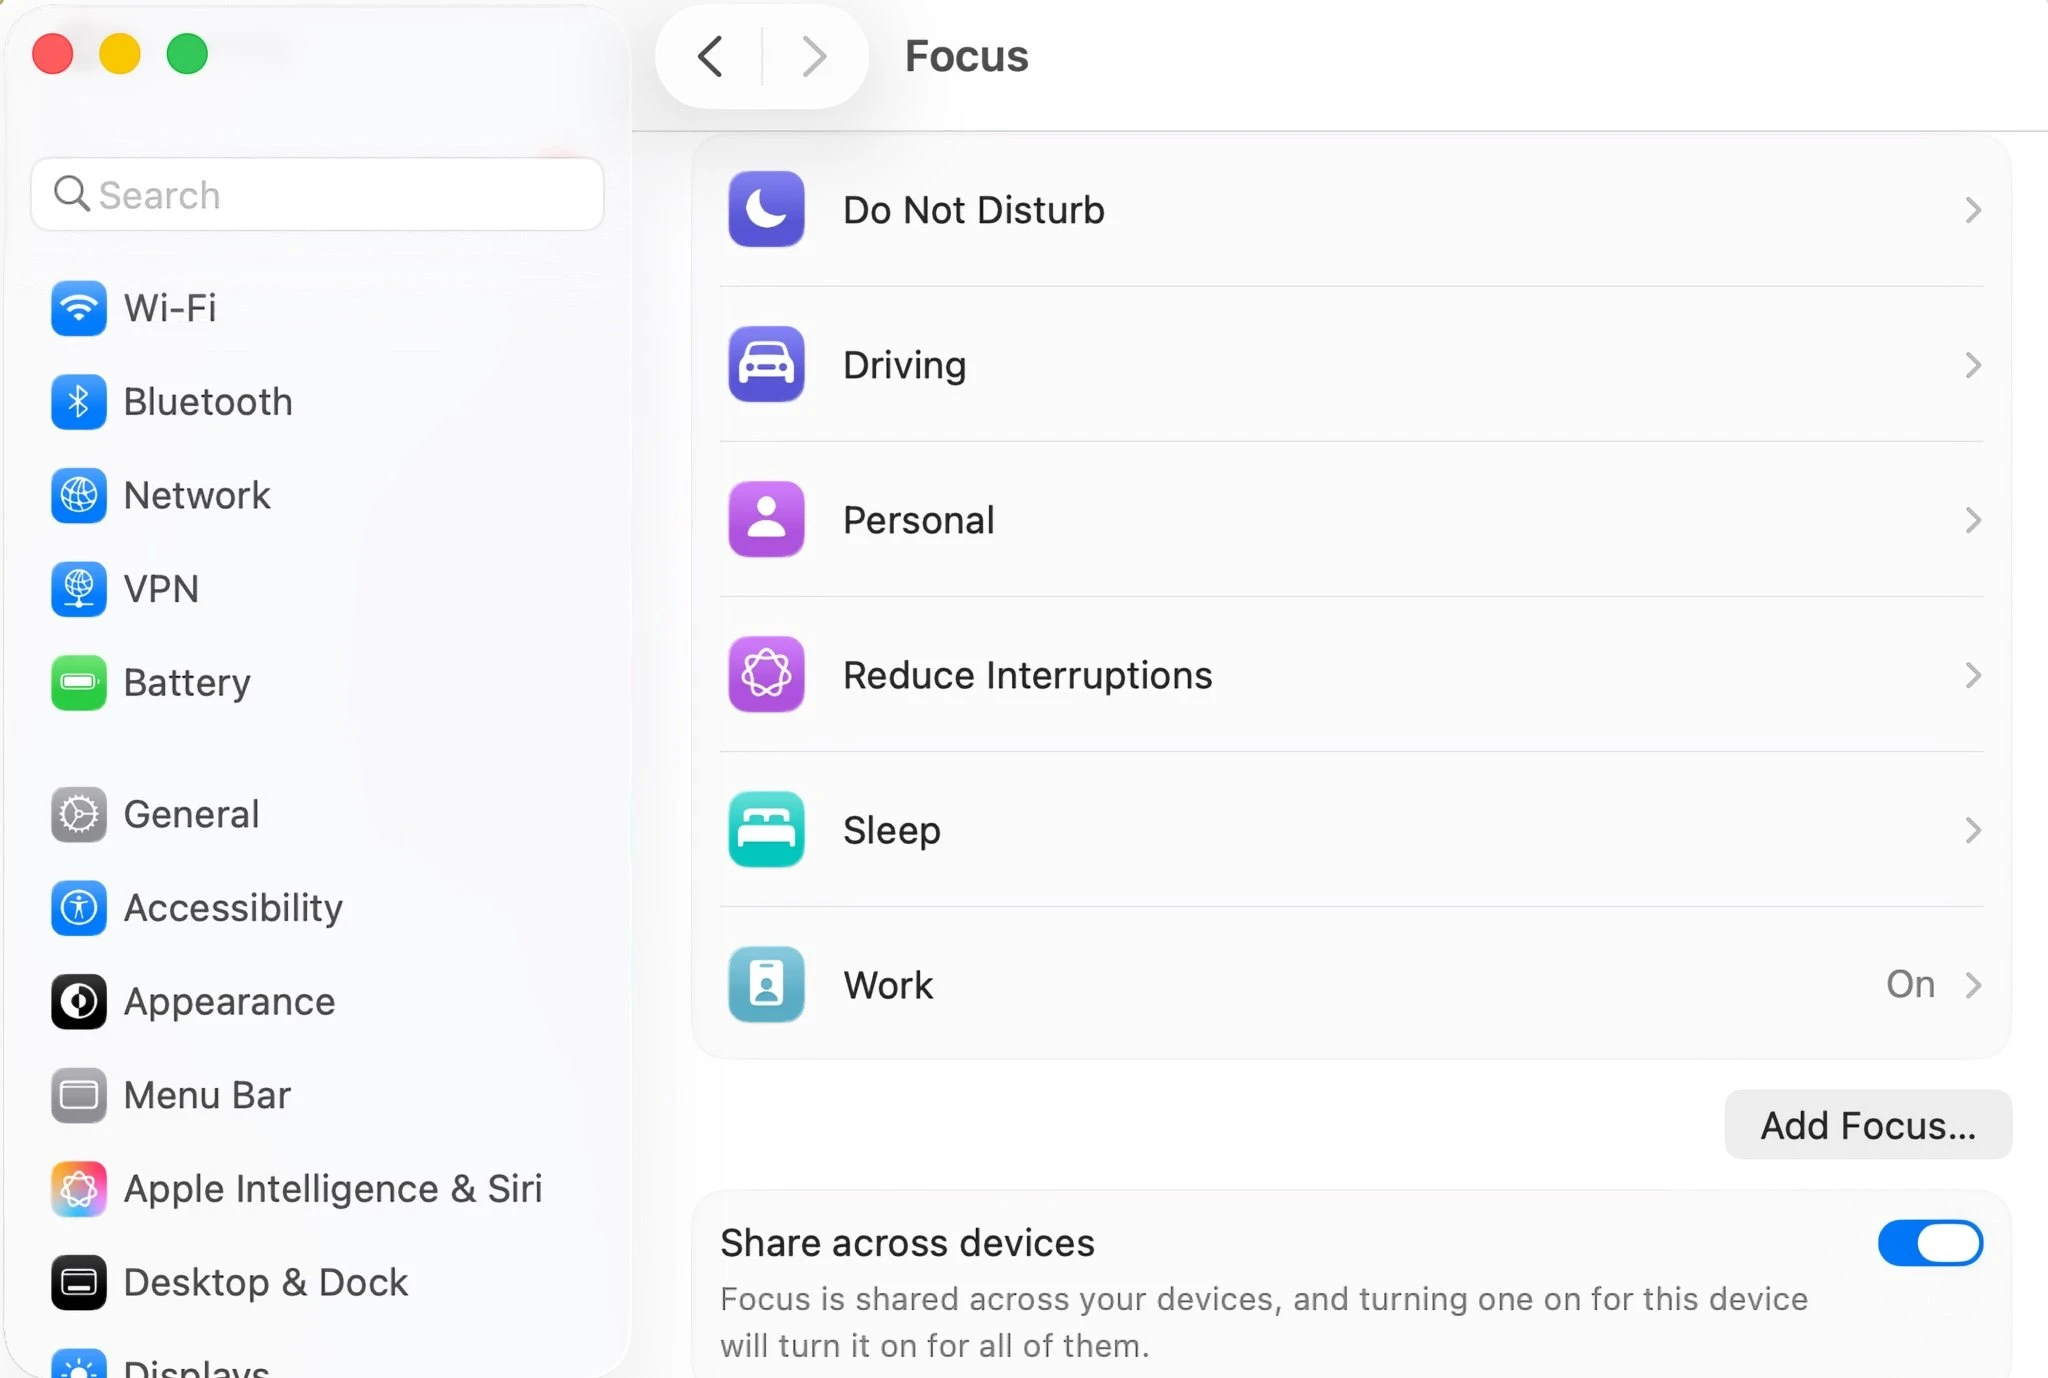Click the General gear icon

click(x=78, y=814)
